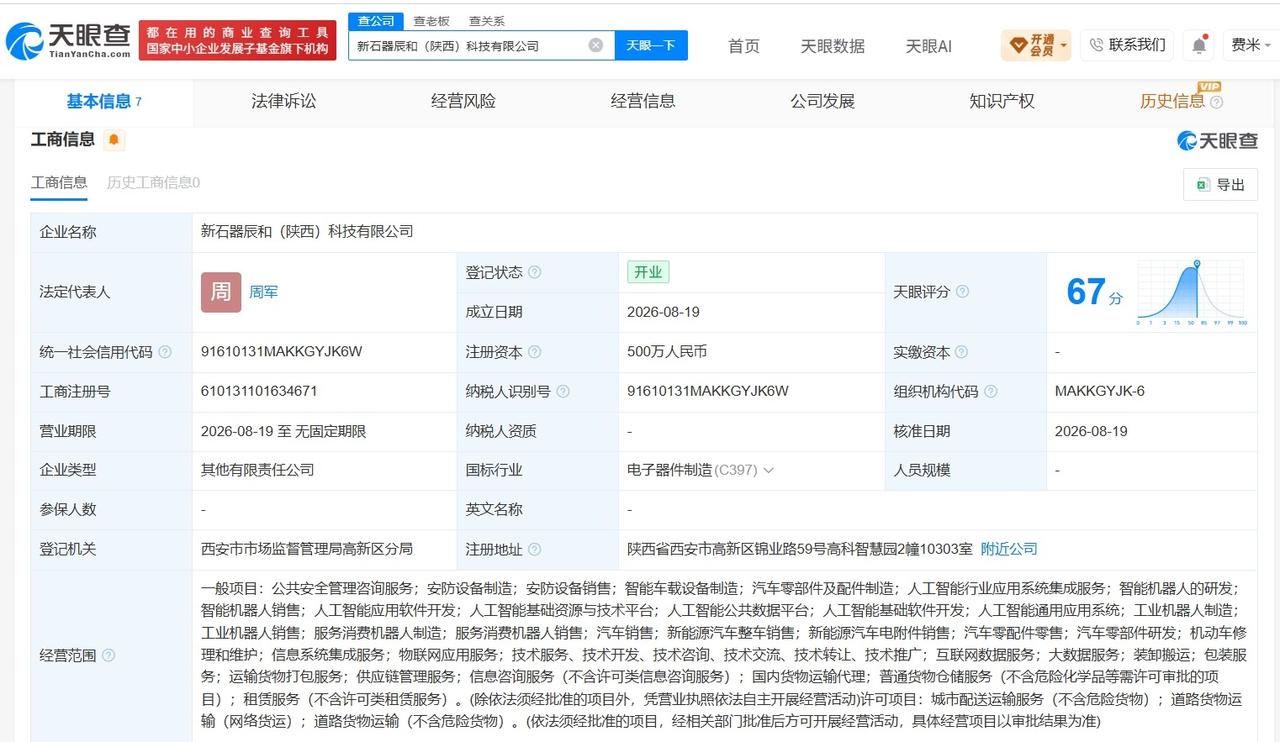Click the TianYanCha logo at top left
This screenshot has width=1280, height=742.
68,41
